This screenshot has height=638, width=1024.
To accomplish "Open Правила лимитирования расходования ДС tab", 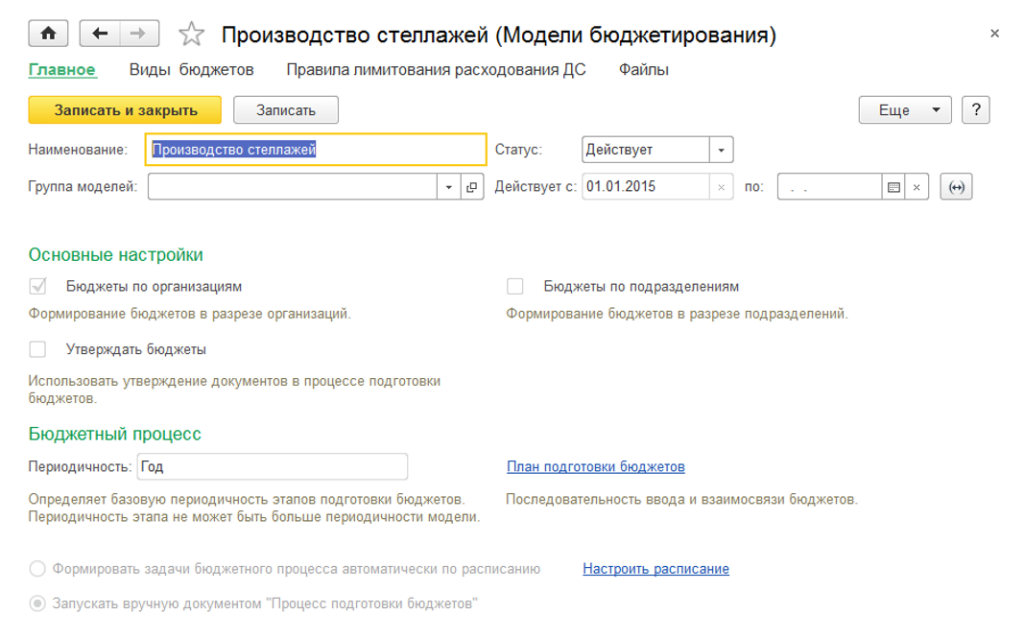I will pos(436,70).
